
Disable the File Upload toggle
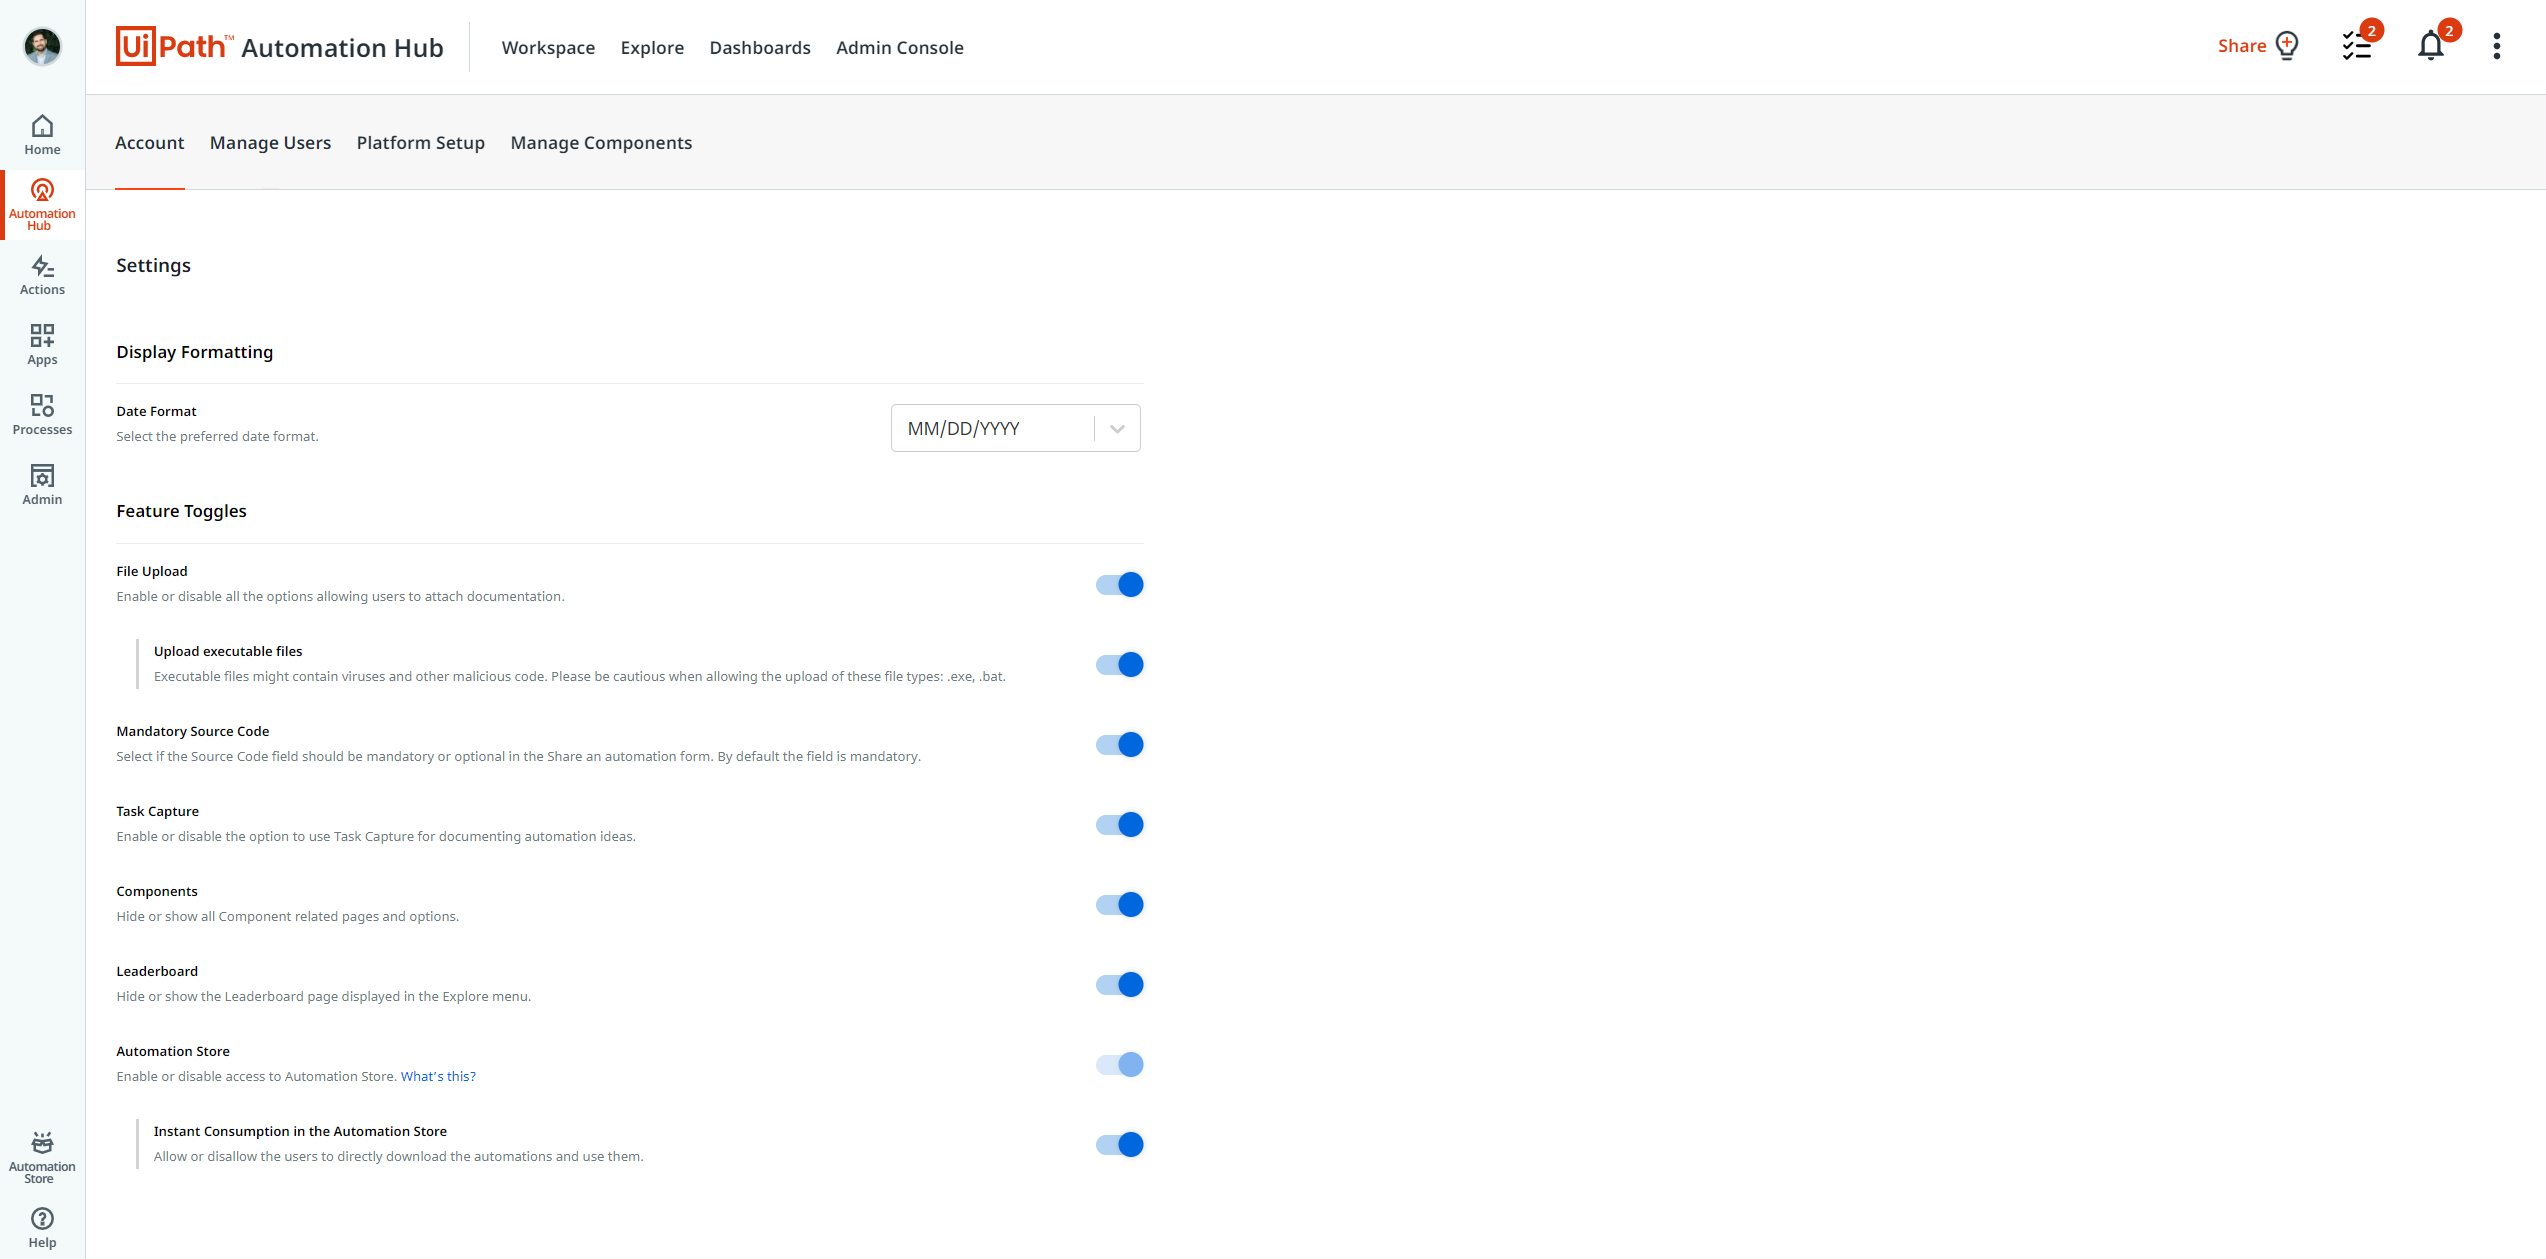[1119, 585]
